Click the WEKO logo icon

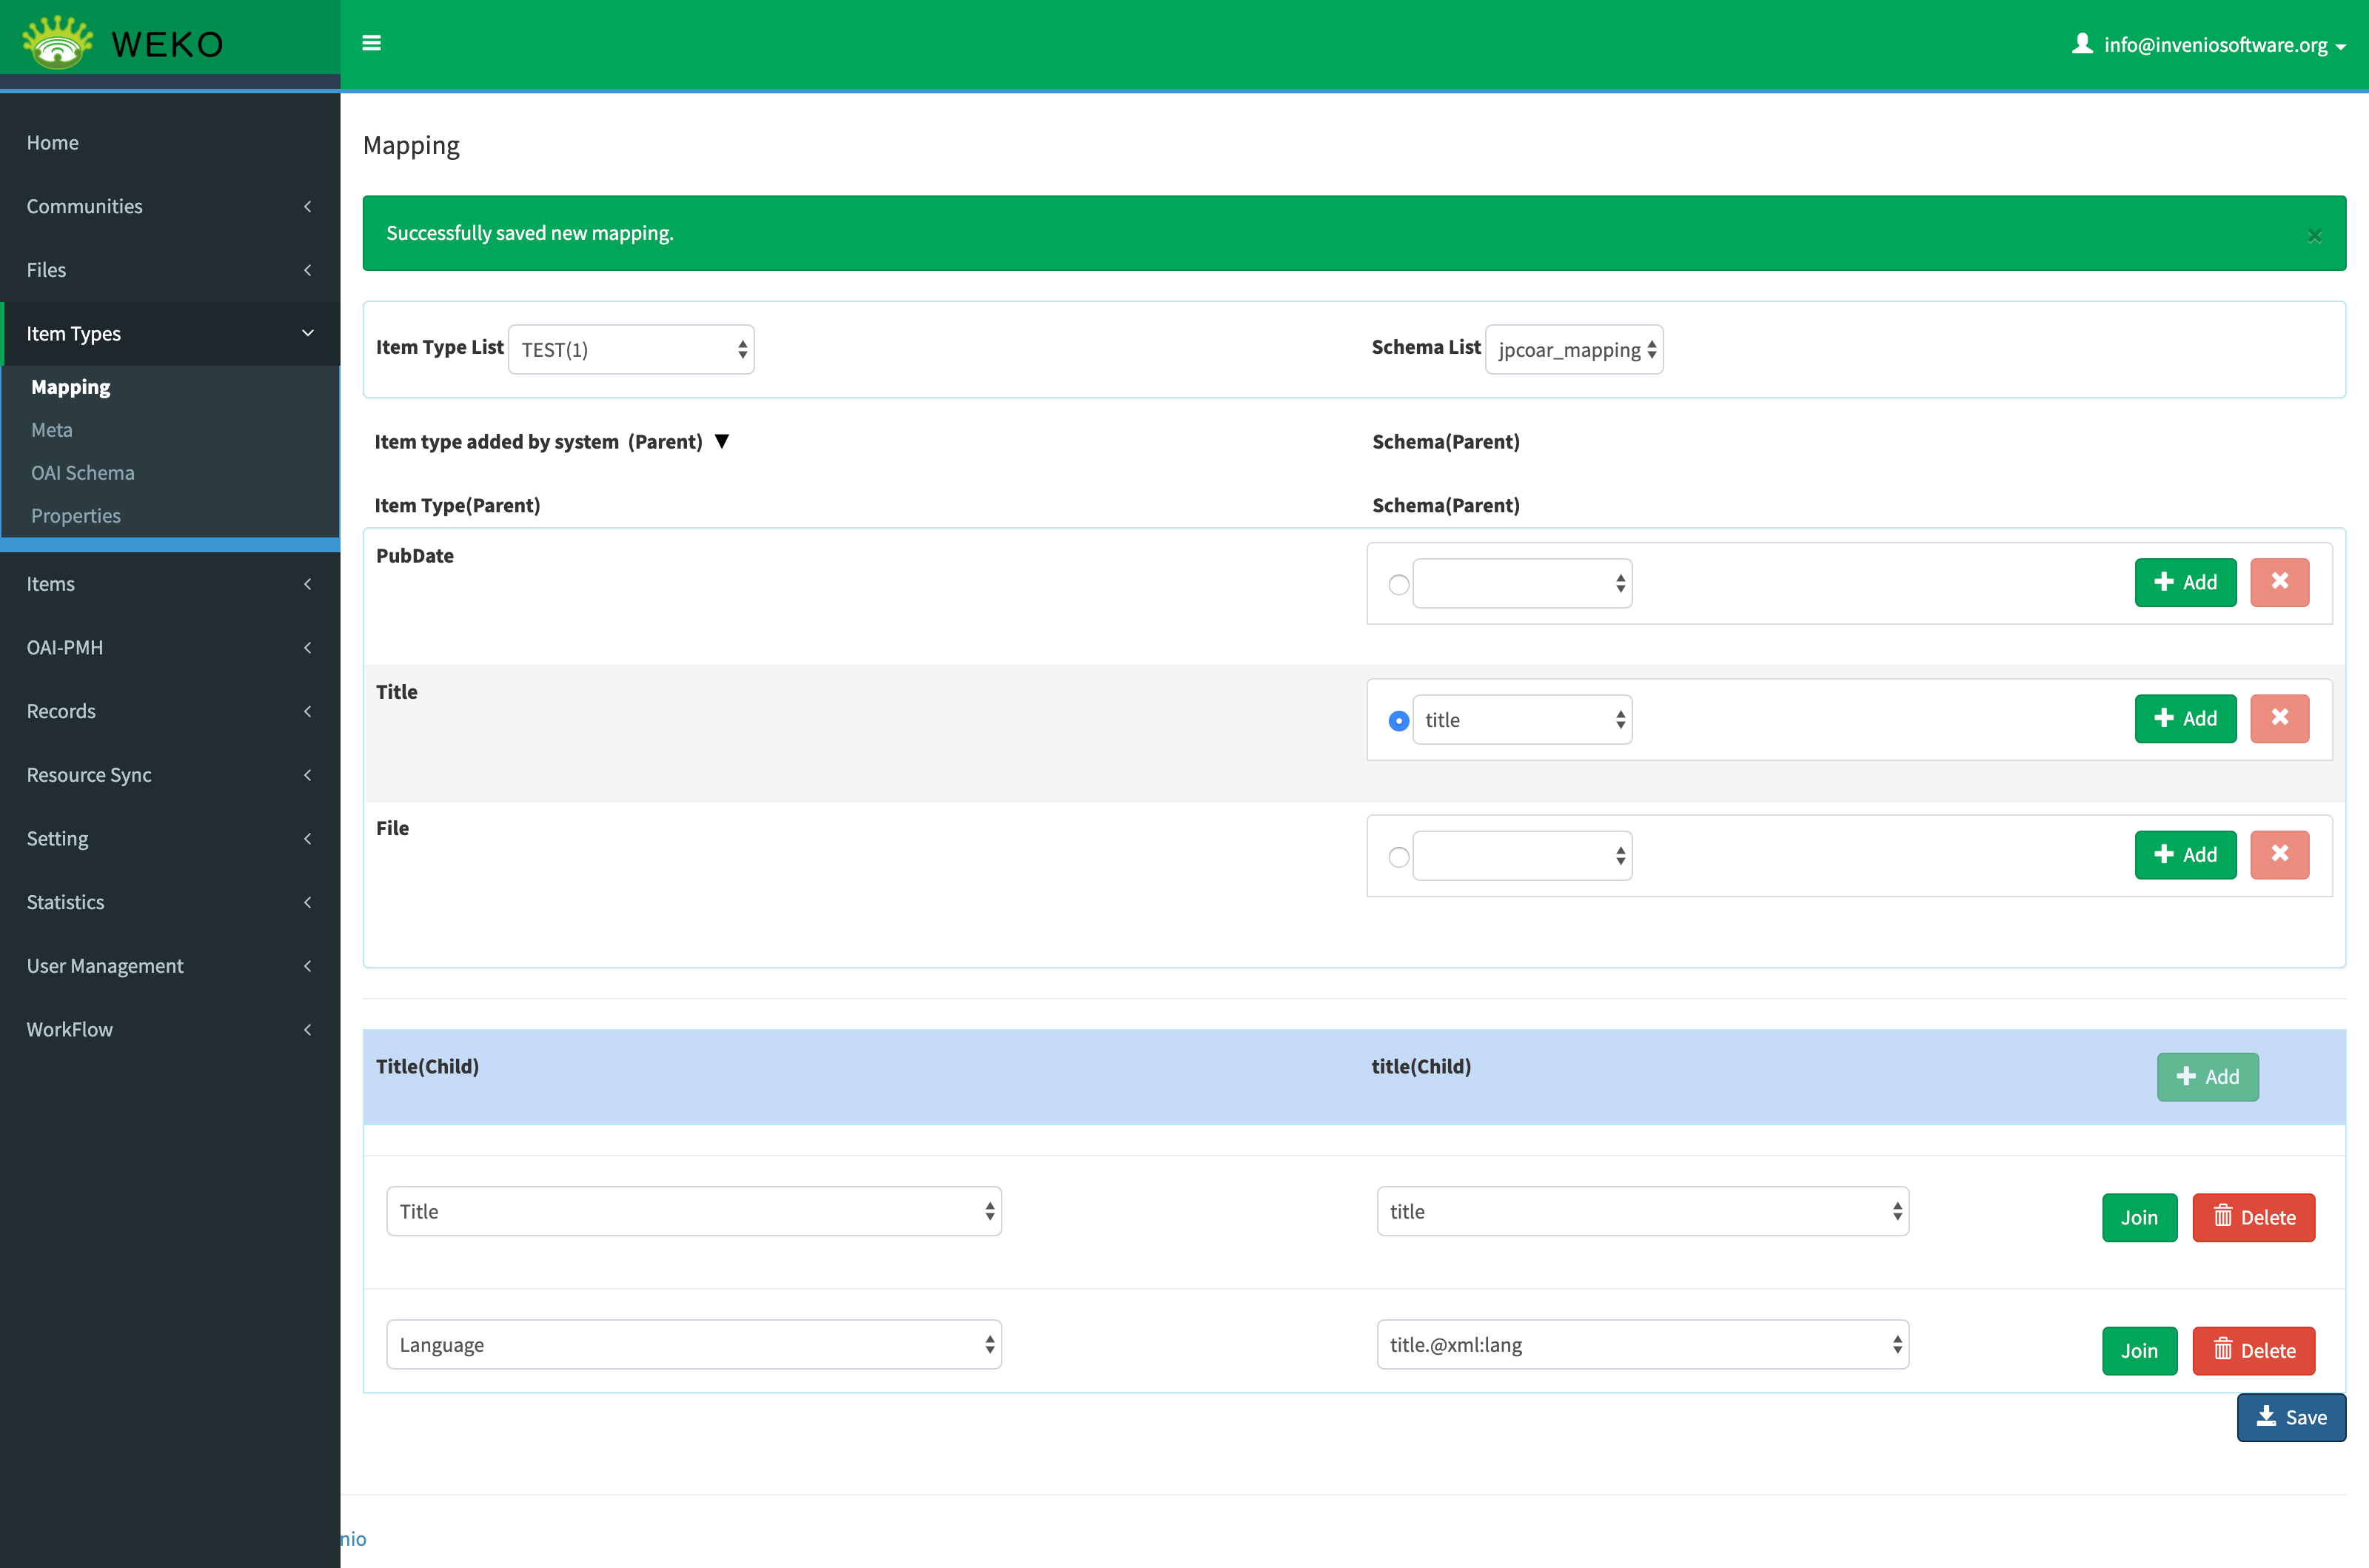click(x=58, y=43)
